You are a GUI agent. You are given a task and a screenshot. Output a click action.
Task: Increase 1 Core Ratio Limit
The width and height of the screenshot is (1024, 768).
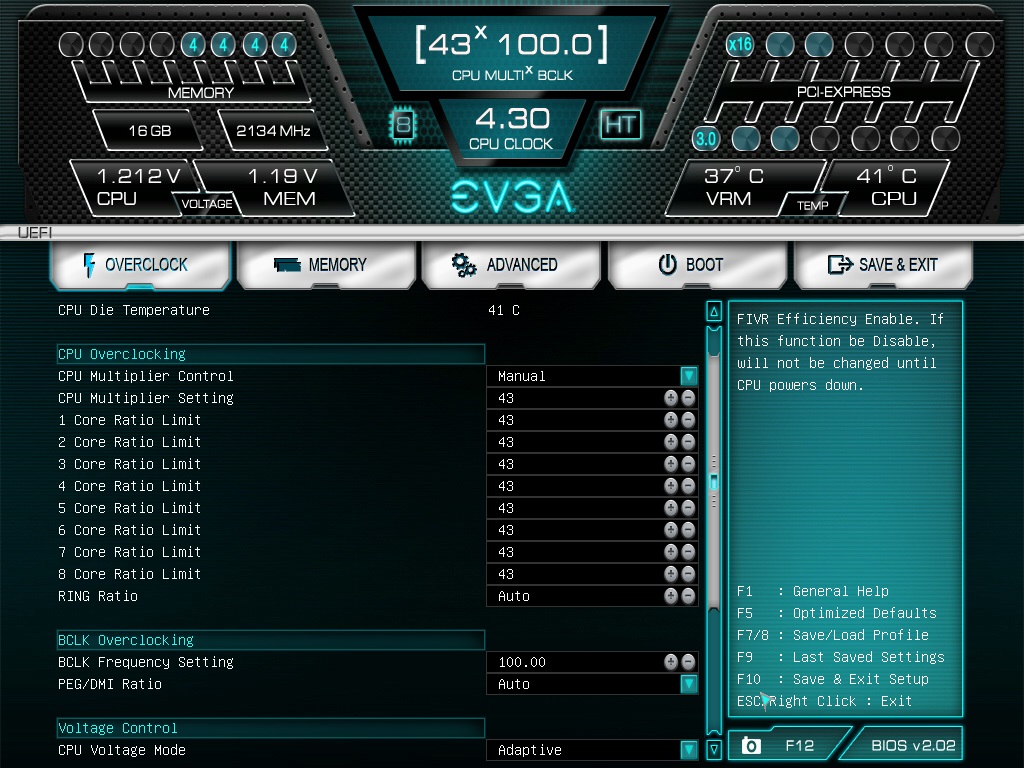[x=671, y=420]
